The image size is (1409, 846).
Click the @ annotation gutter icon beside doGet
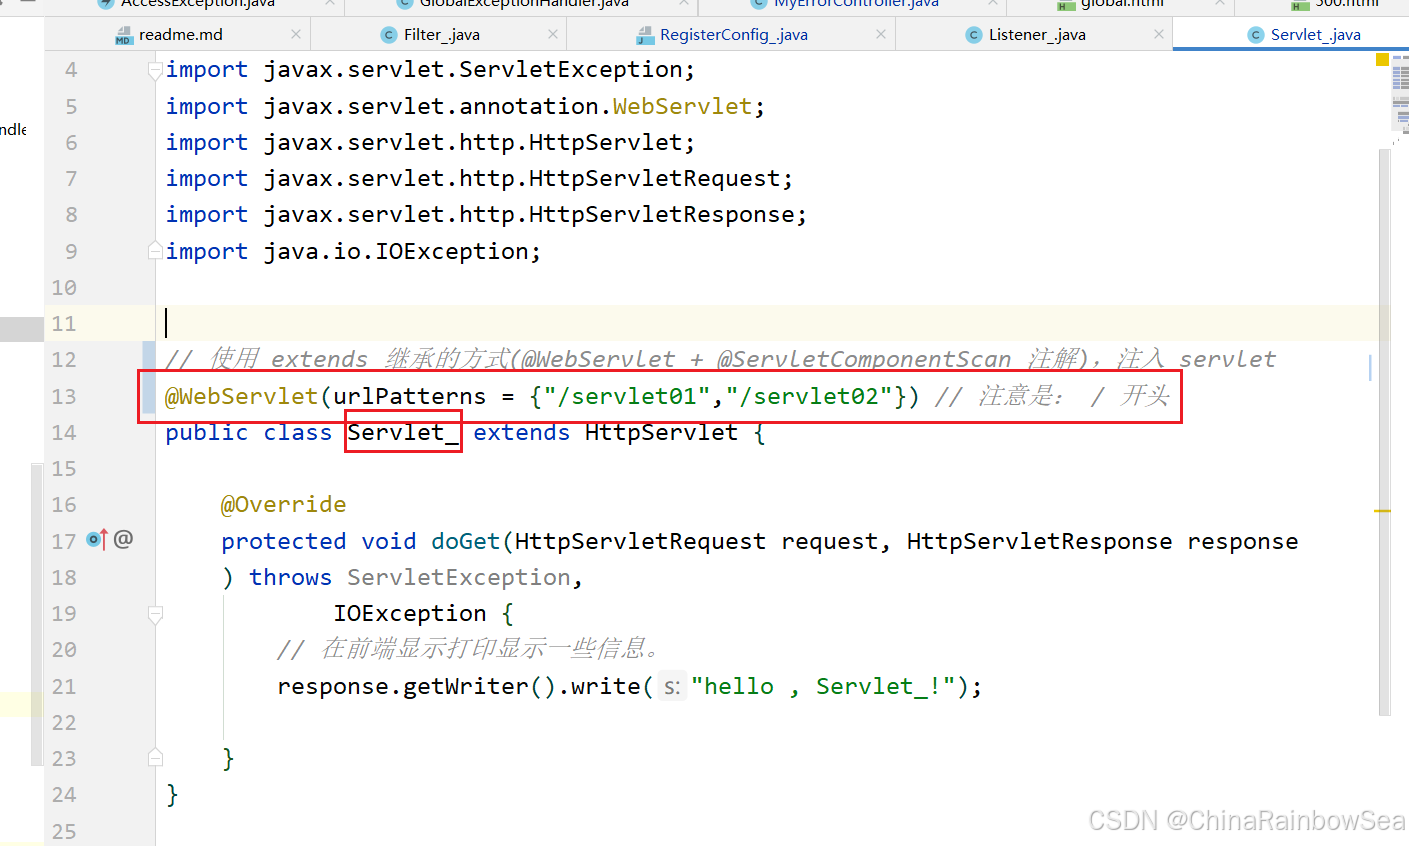(122, 539)
